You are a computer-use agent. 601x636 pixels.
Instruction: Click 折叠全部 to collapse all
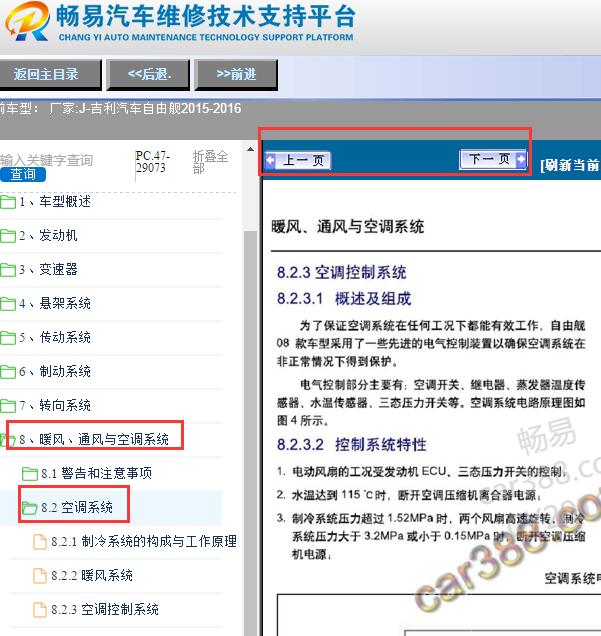point(210,162)
